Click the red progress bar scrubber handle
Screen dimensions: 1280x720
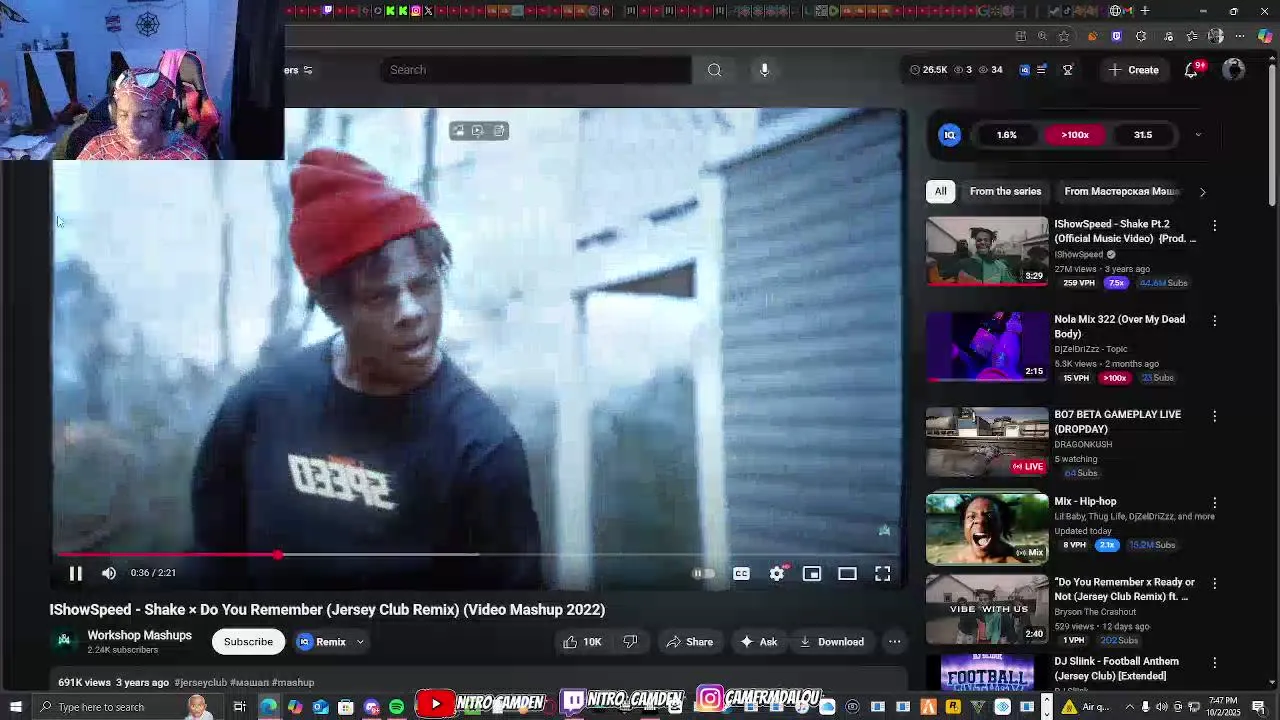coord(278,554)
